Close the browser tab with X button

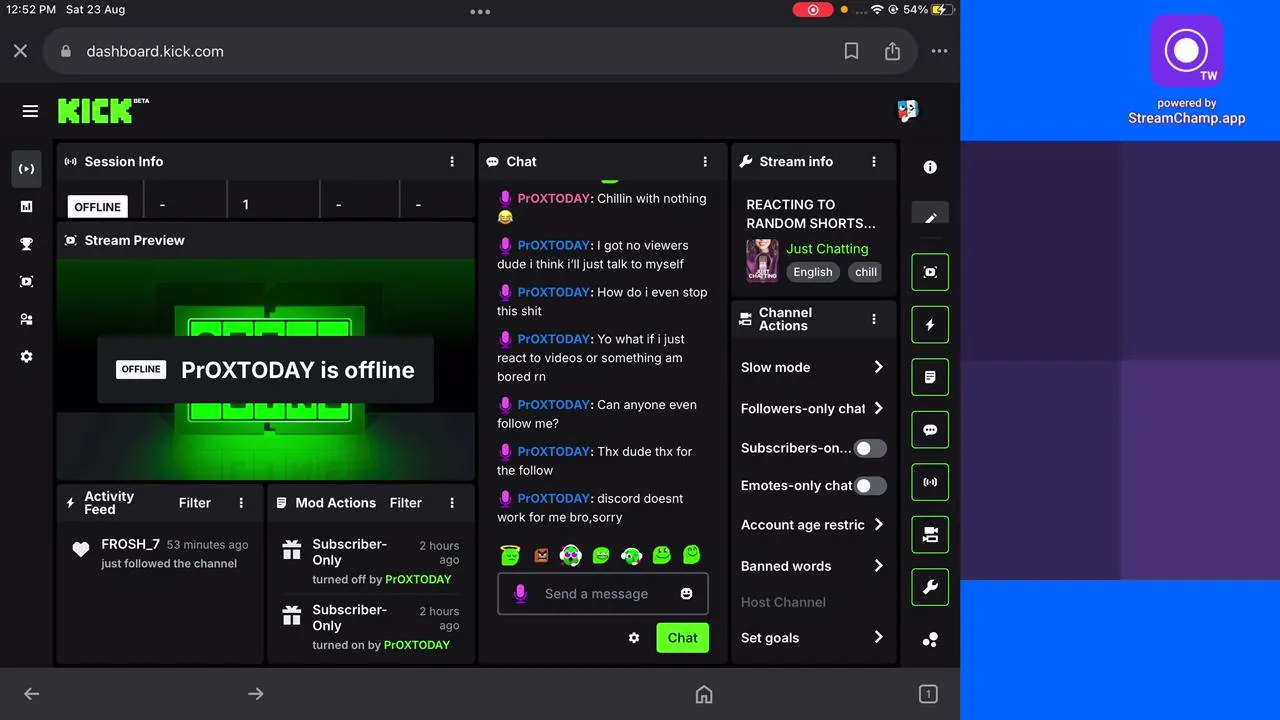(x=20, y=51)
